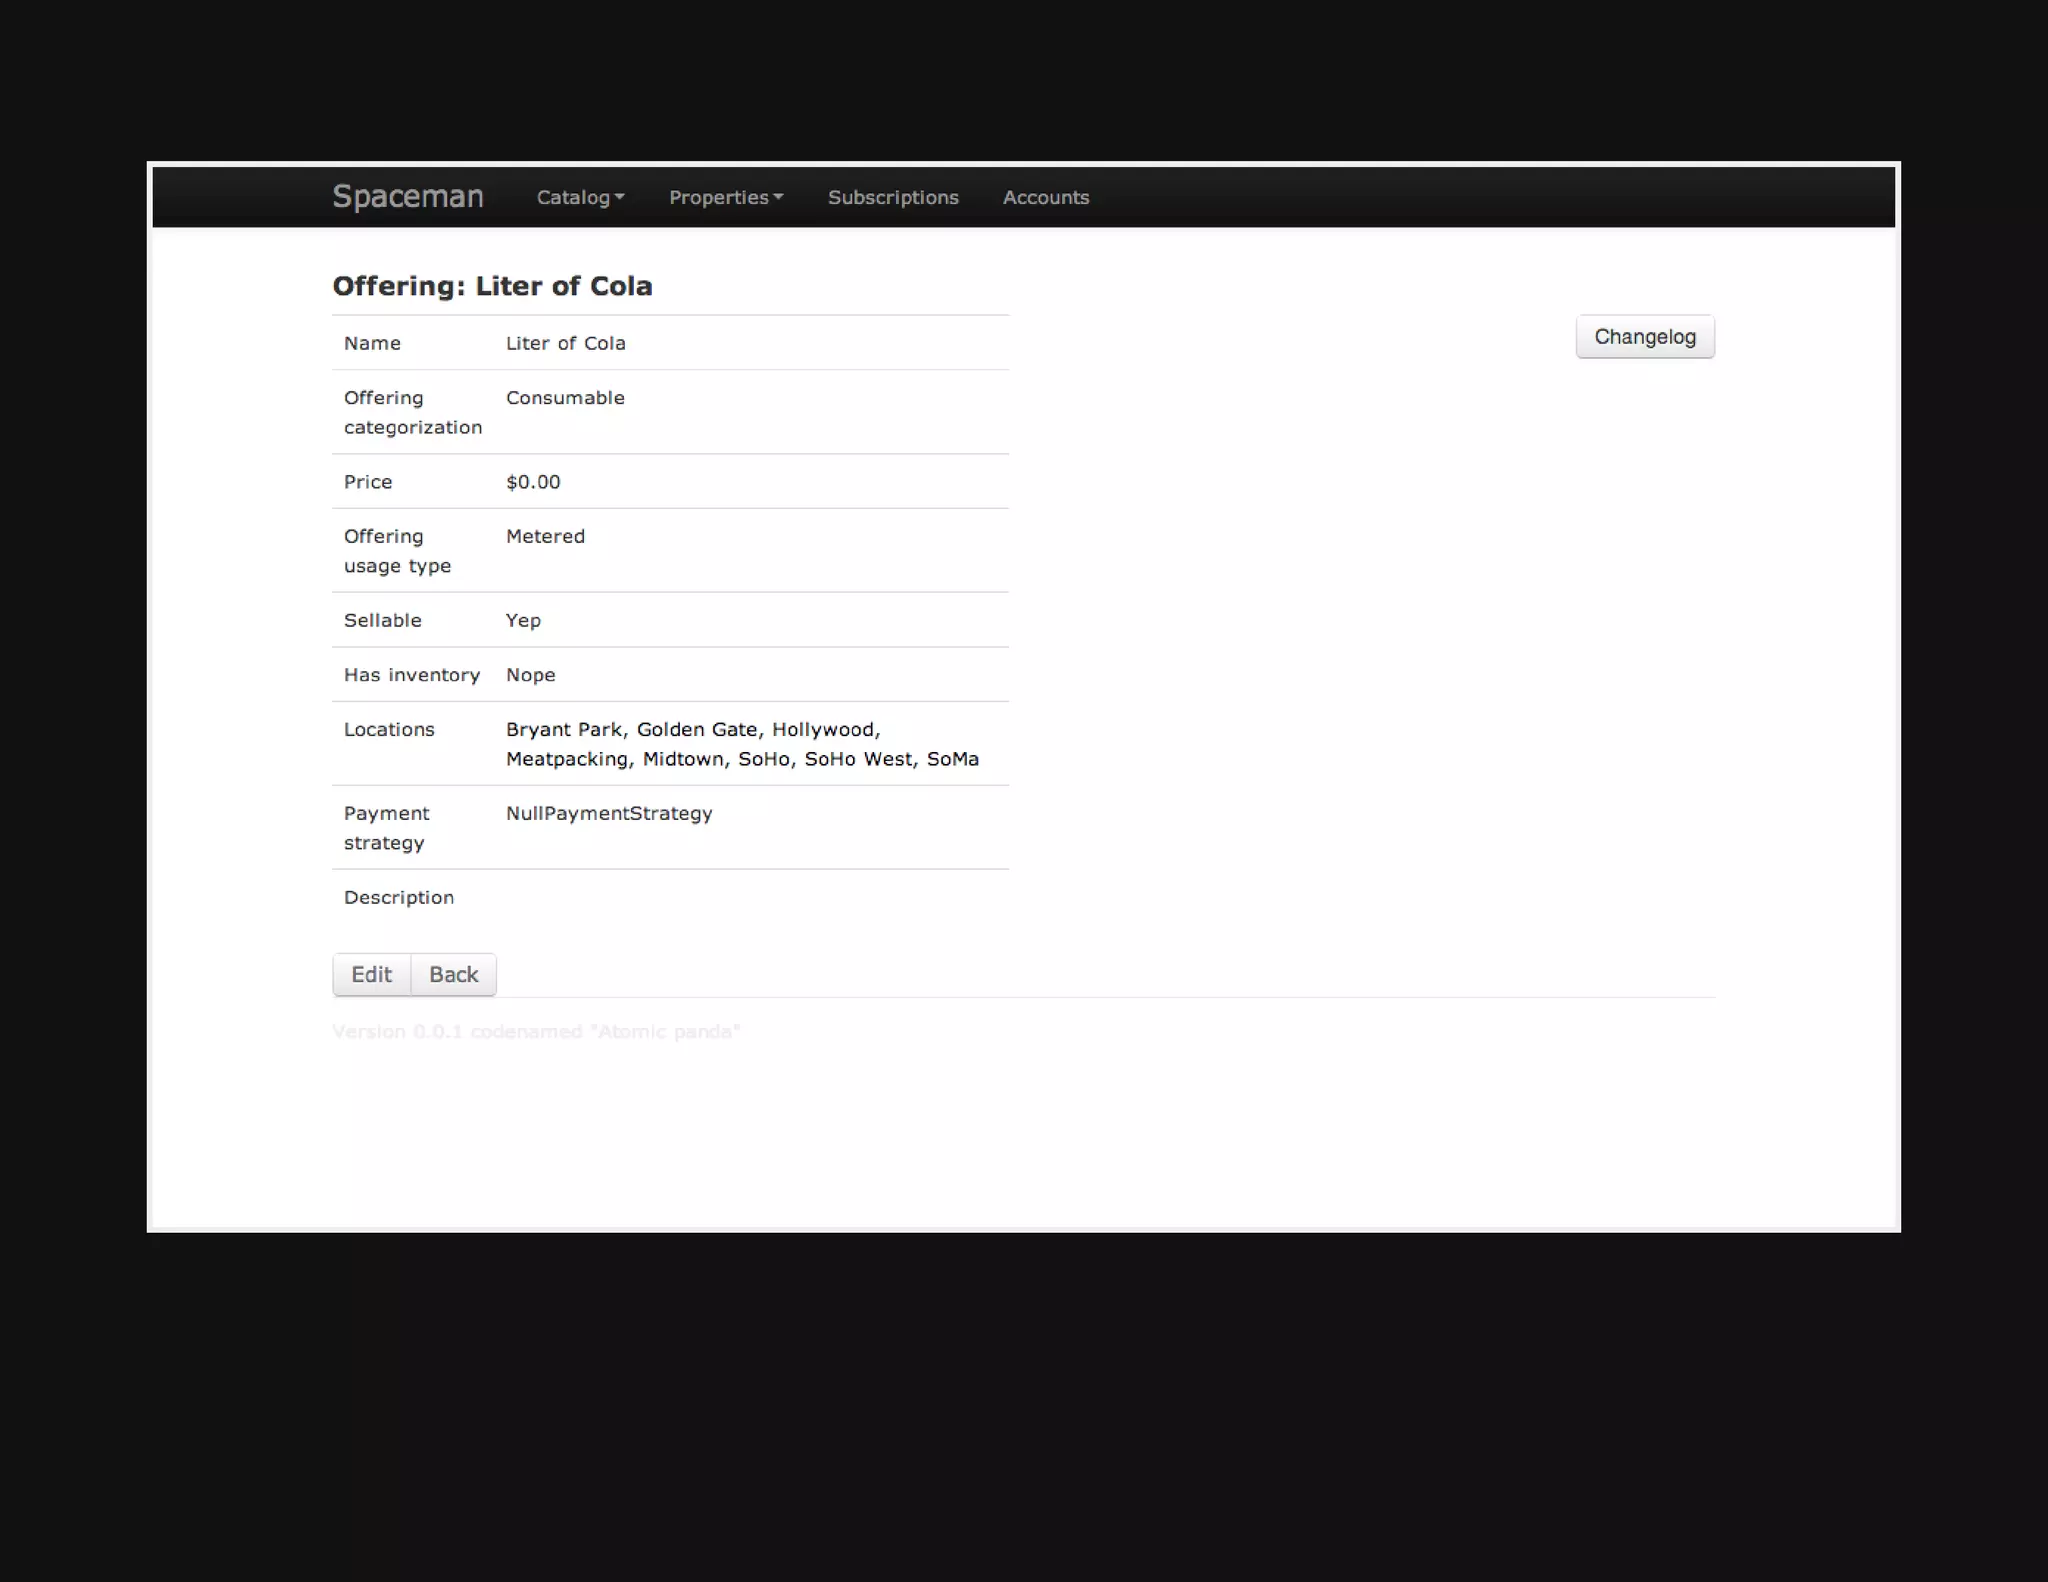Viewport: 2048px width, 1582px height.
Task: Click the Metered usage type value
Action: [545, 536]
